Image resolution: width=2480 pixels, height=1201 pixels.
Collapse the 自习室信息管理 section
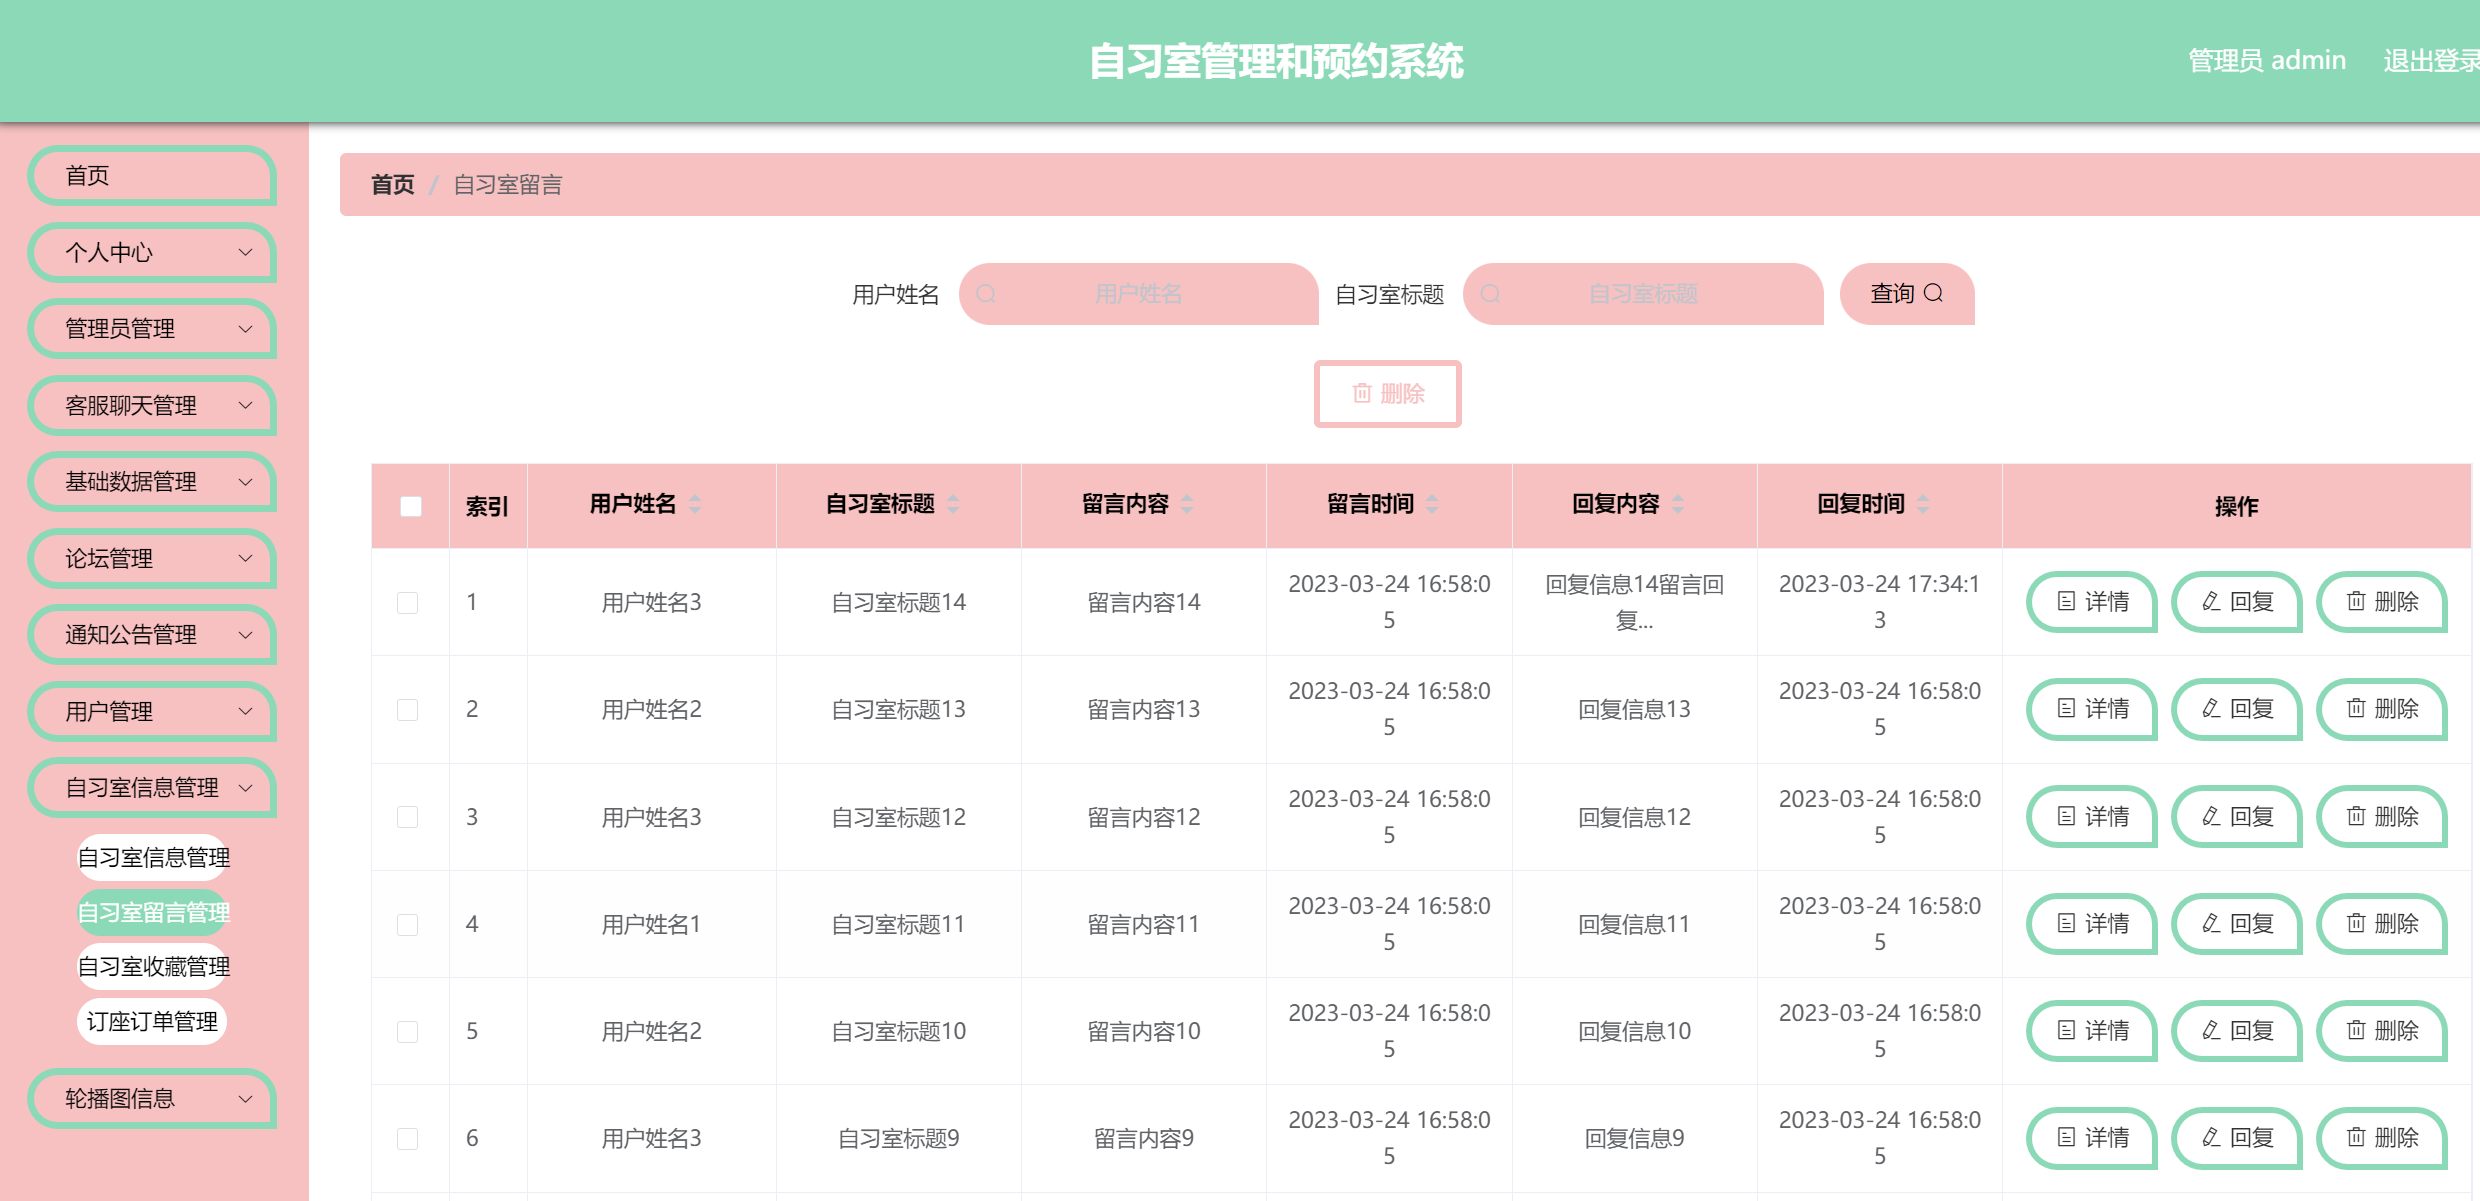(151, 788)
